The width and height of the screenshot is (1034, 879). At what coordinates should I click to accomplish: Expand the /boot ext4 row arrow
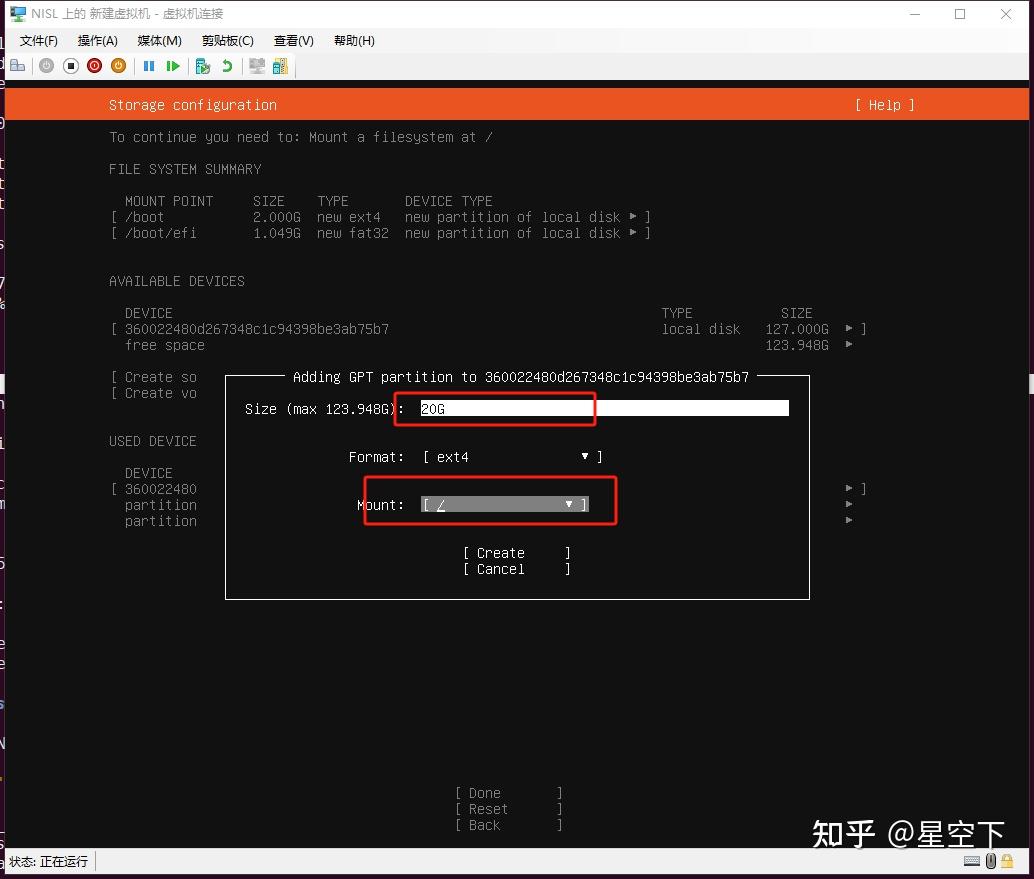(x=633, y=216)
